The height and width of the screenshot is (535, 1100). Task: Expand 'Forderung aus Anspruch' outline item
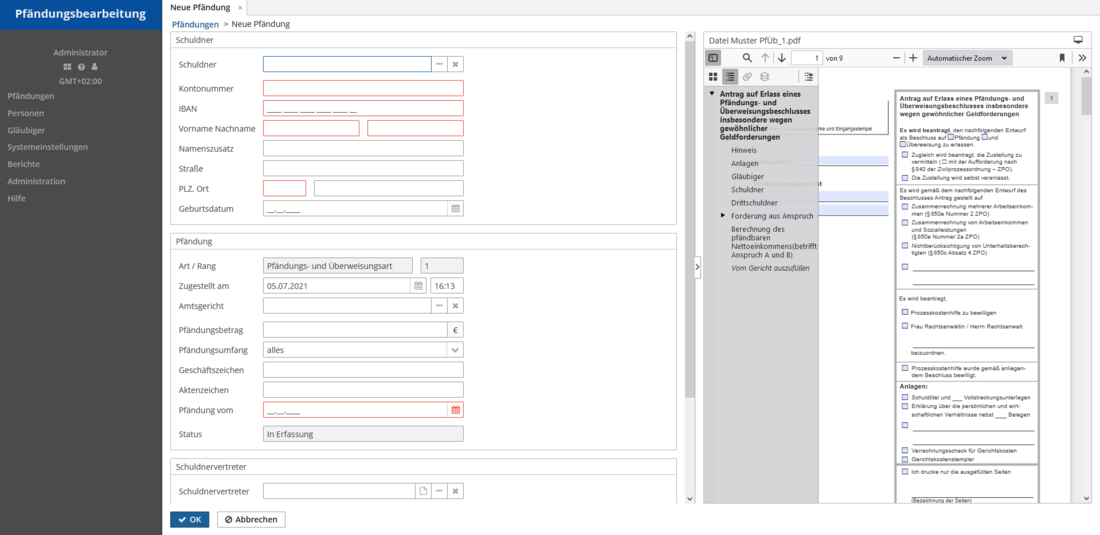(x=723, y=216)
